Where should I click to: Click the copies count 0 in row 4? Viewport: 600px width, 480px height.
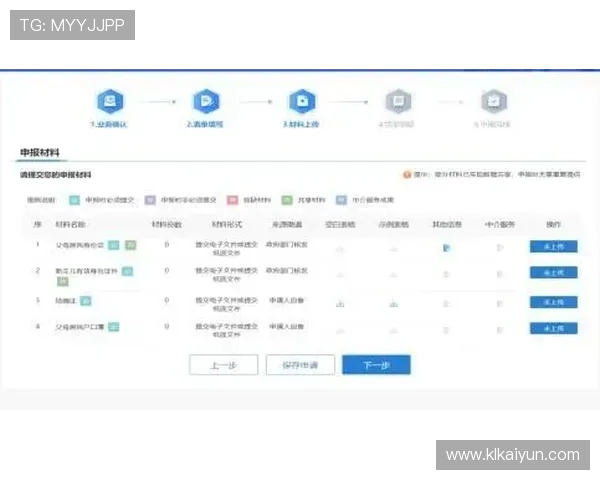(167, 327)
